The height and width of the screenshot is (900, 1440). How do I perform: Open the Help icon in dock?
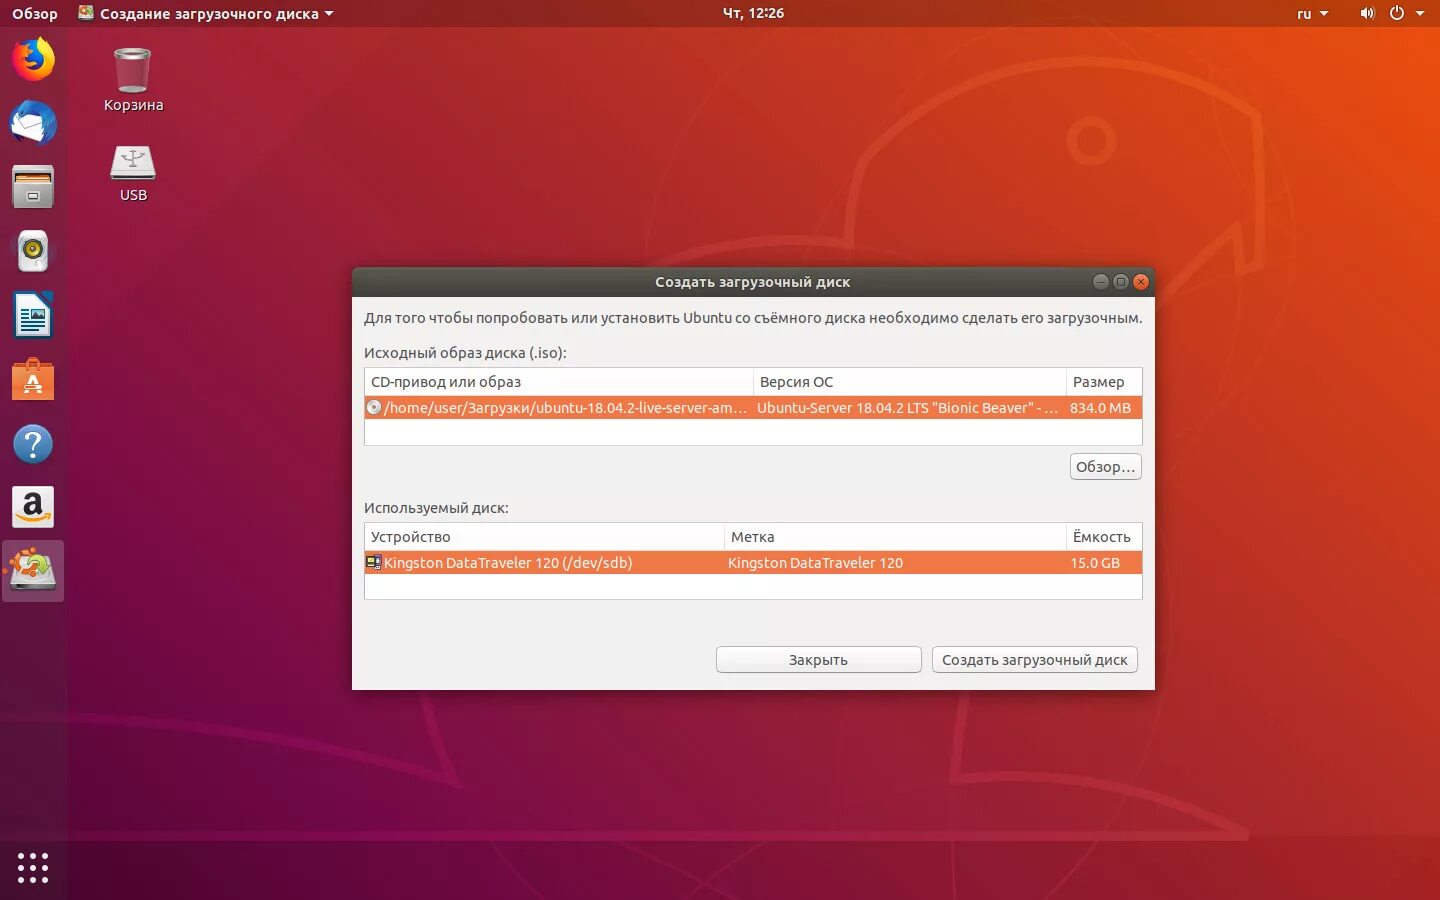point(33,443)
